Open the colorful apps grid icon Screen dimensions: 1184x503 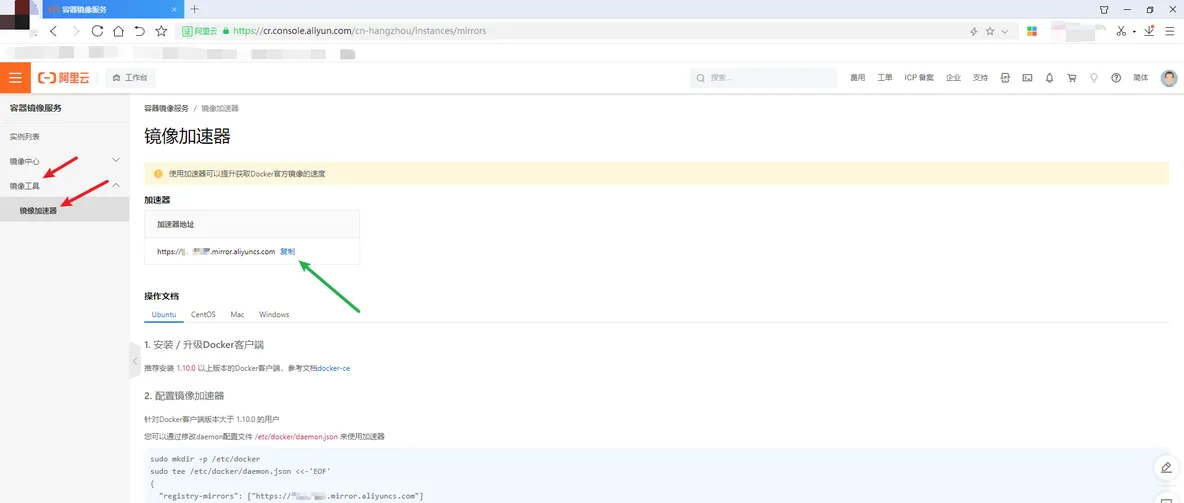[1031, 31]
